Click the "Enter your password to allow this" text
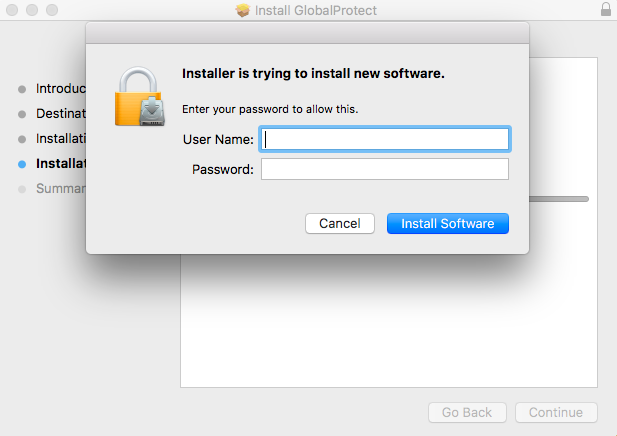Viewport: 617px width, 436px height. [269, 108]
